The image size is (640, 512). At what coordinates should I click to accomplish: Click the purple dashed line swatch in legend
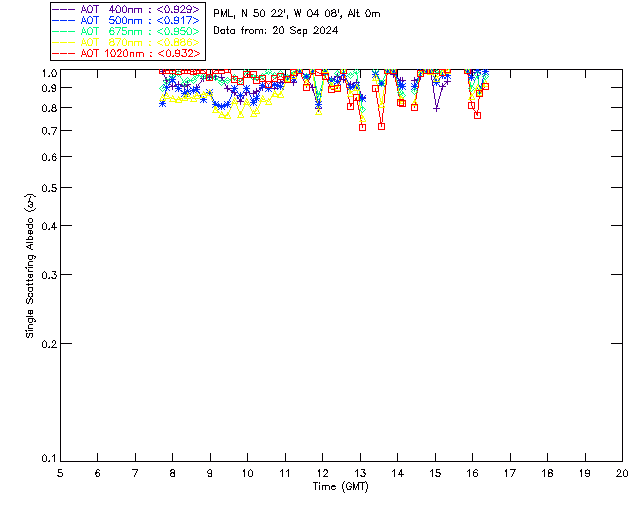(x=64, y=9)
